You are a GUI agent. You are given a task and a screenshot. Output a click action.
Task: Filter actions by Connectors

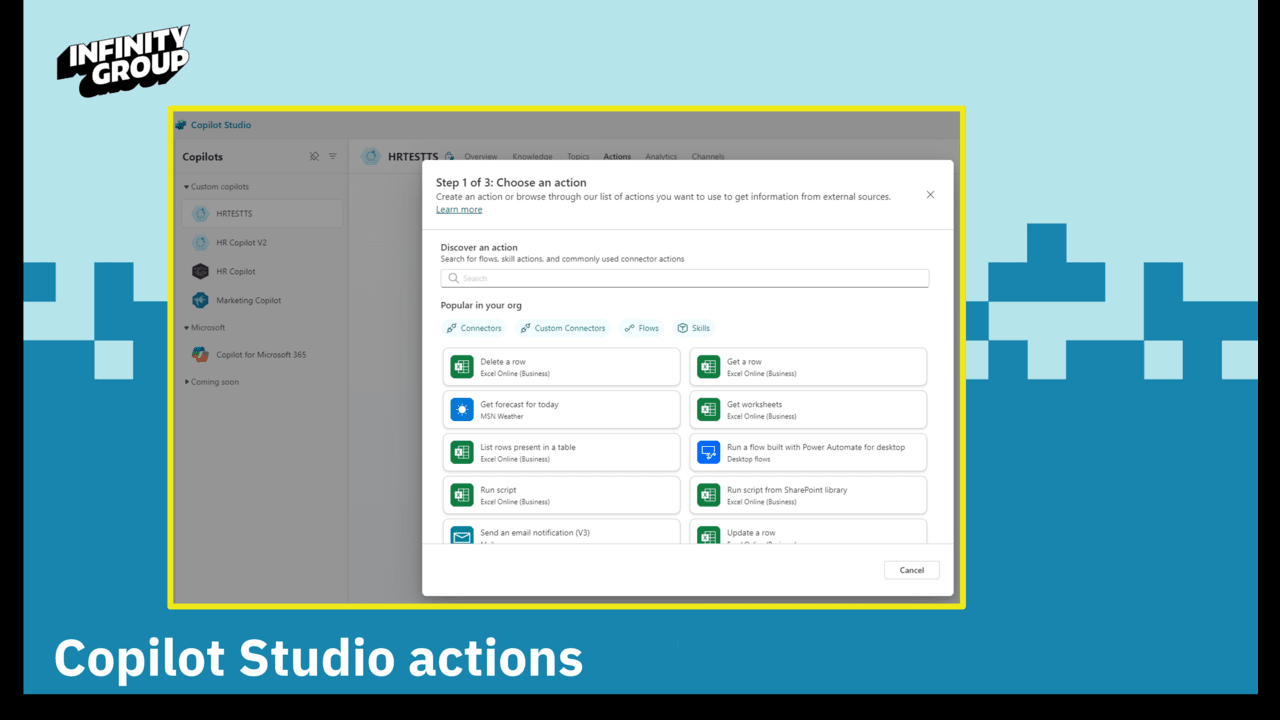pyautogui.click(x=474, y=328)
